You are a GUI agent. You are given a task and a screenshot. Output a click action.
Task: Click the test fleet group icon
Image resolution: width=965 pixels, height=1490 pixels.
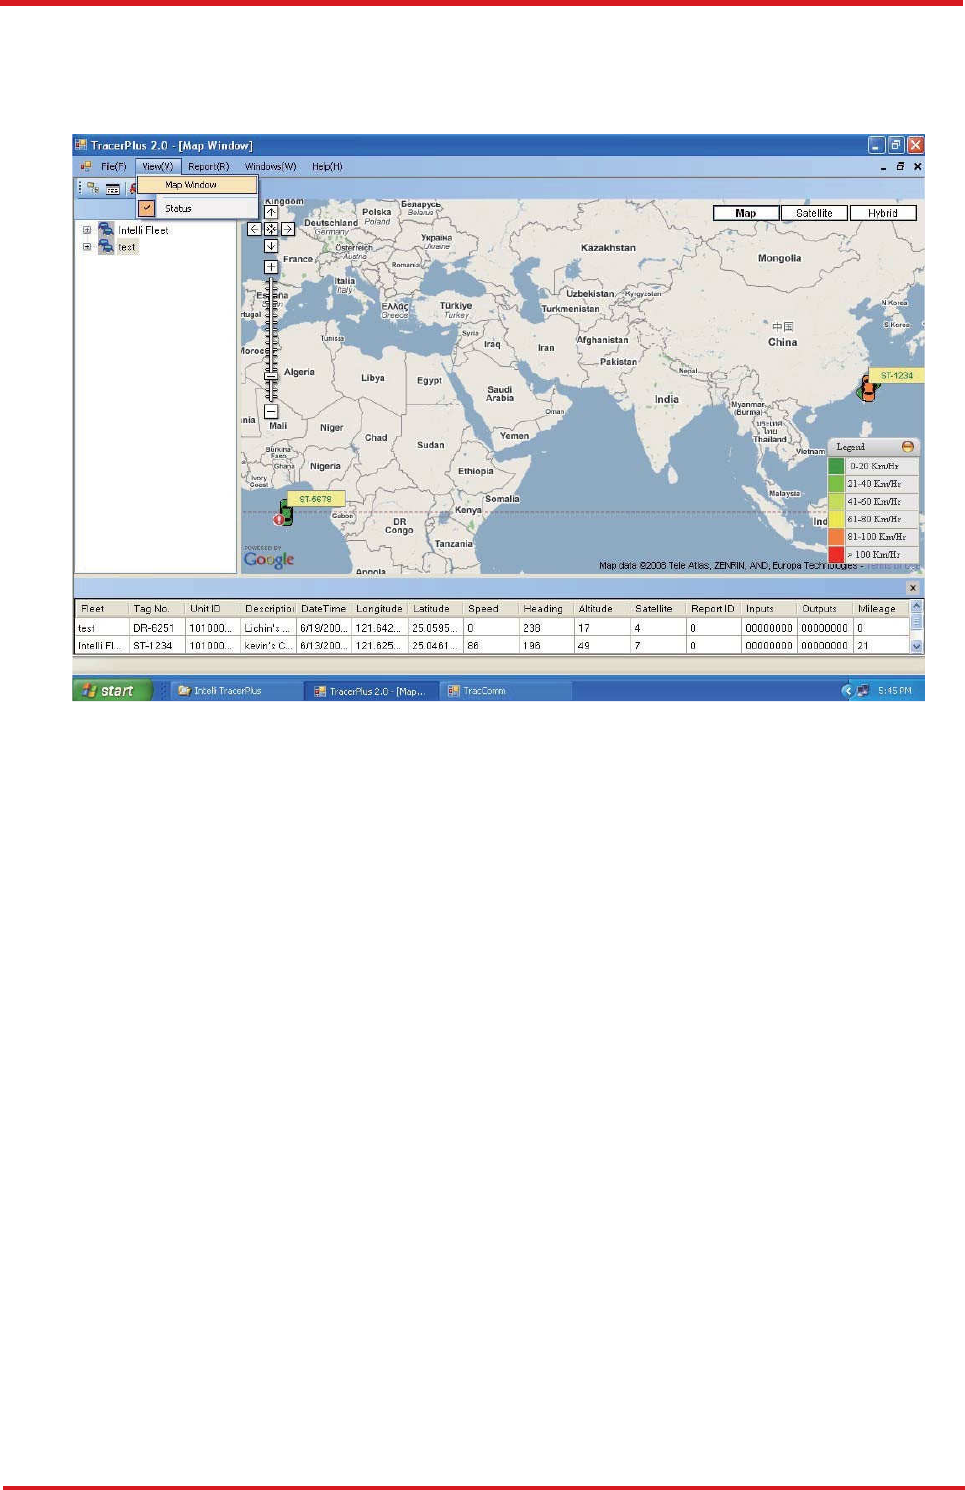coord(105,246)
